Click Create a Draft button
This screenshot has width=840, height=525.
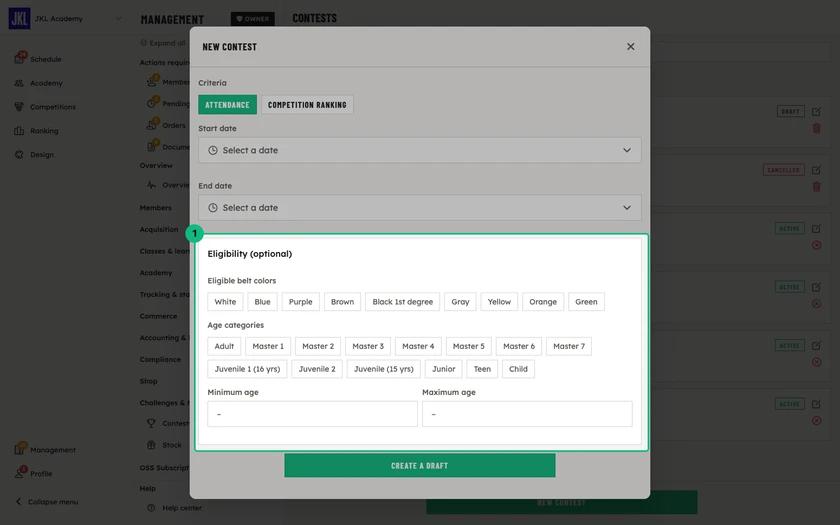419,466
